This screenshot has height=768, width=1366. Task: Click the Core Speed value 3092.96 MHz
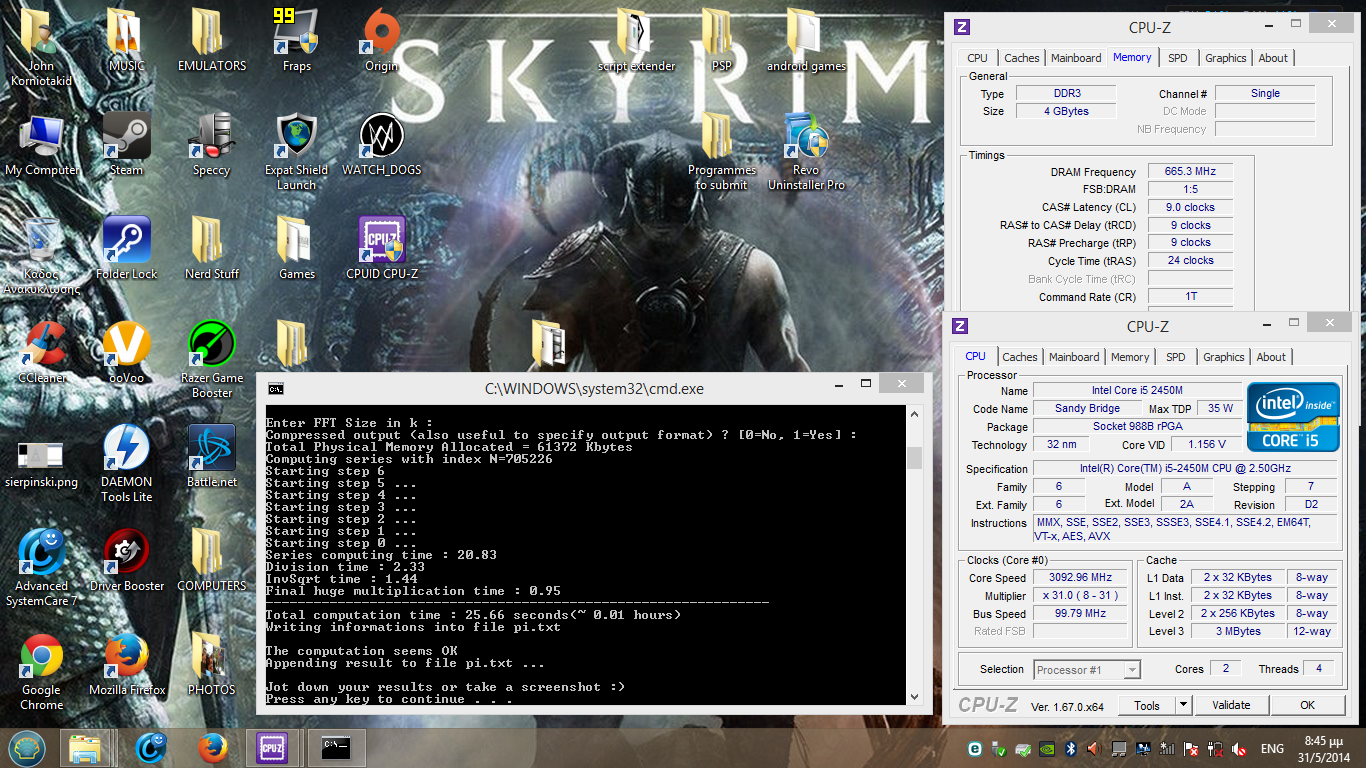coord(1082,578)
